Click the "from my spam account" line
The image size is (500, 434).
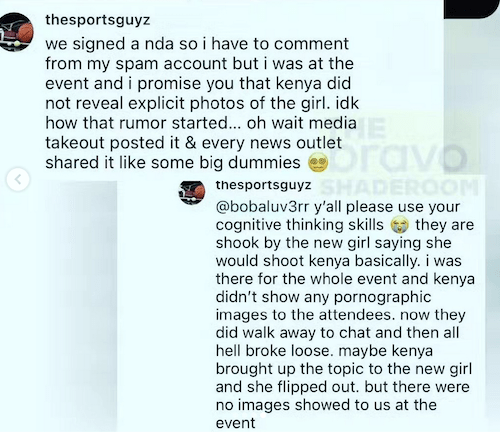(199, 64)
